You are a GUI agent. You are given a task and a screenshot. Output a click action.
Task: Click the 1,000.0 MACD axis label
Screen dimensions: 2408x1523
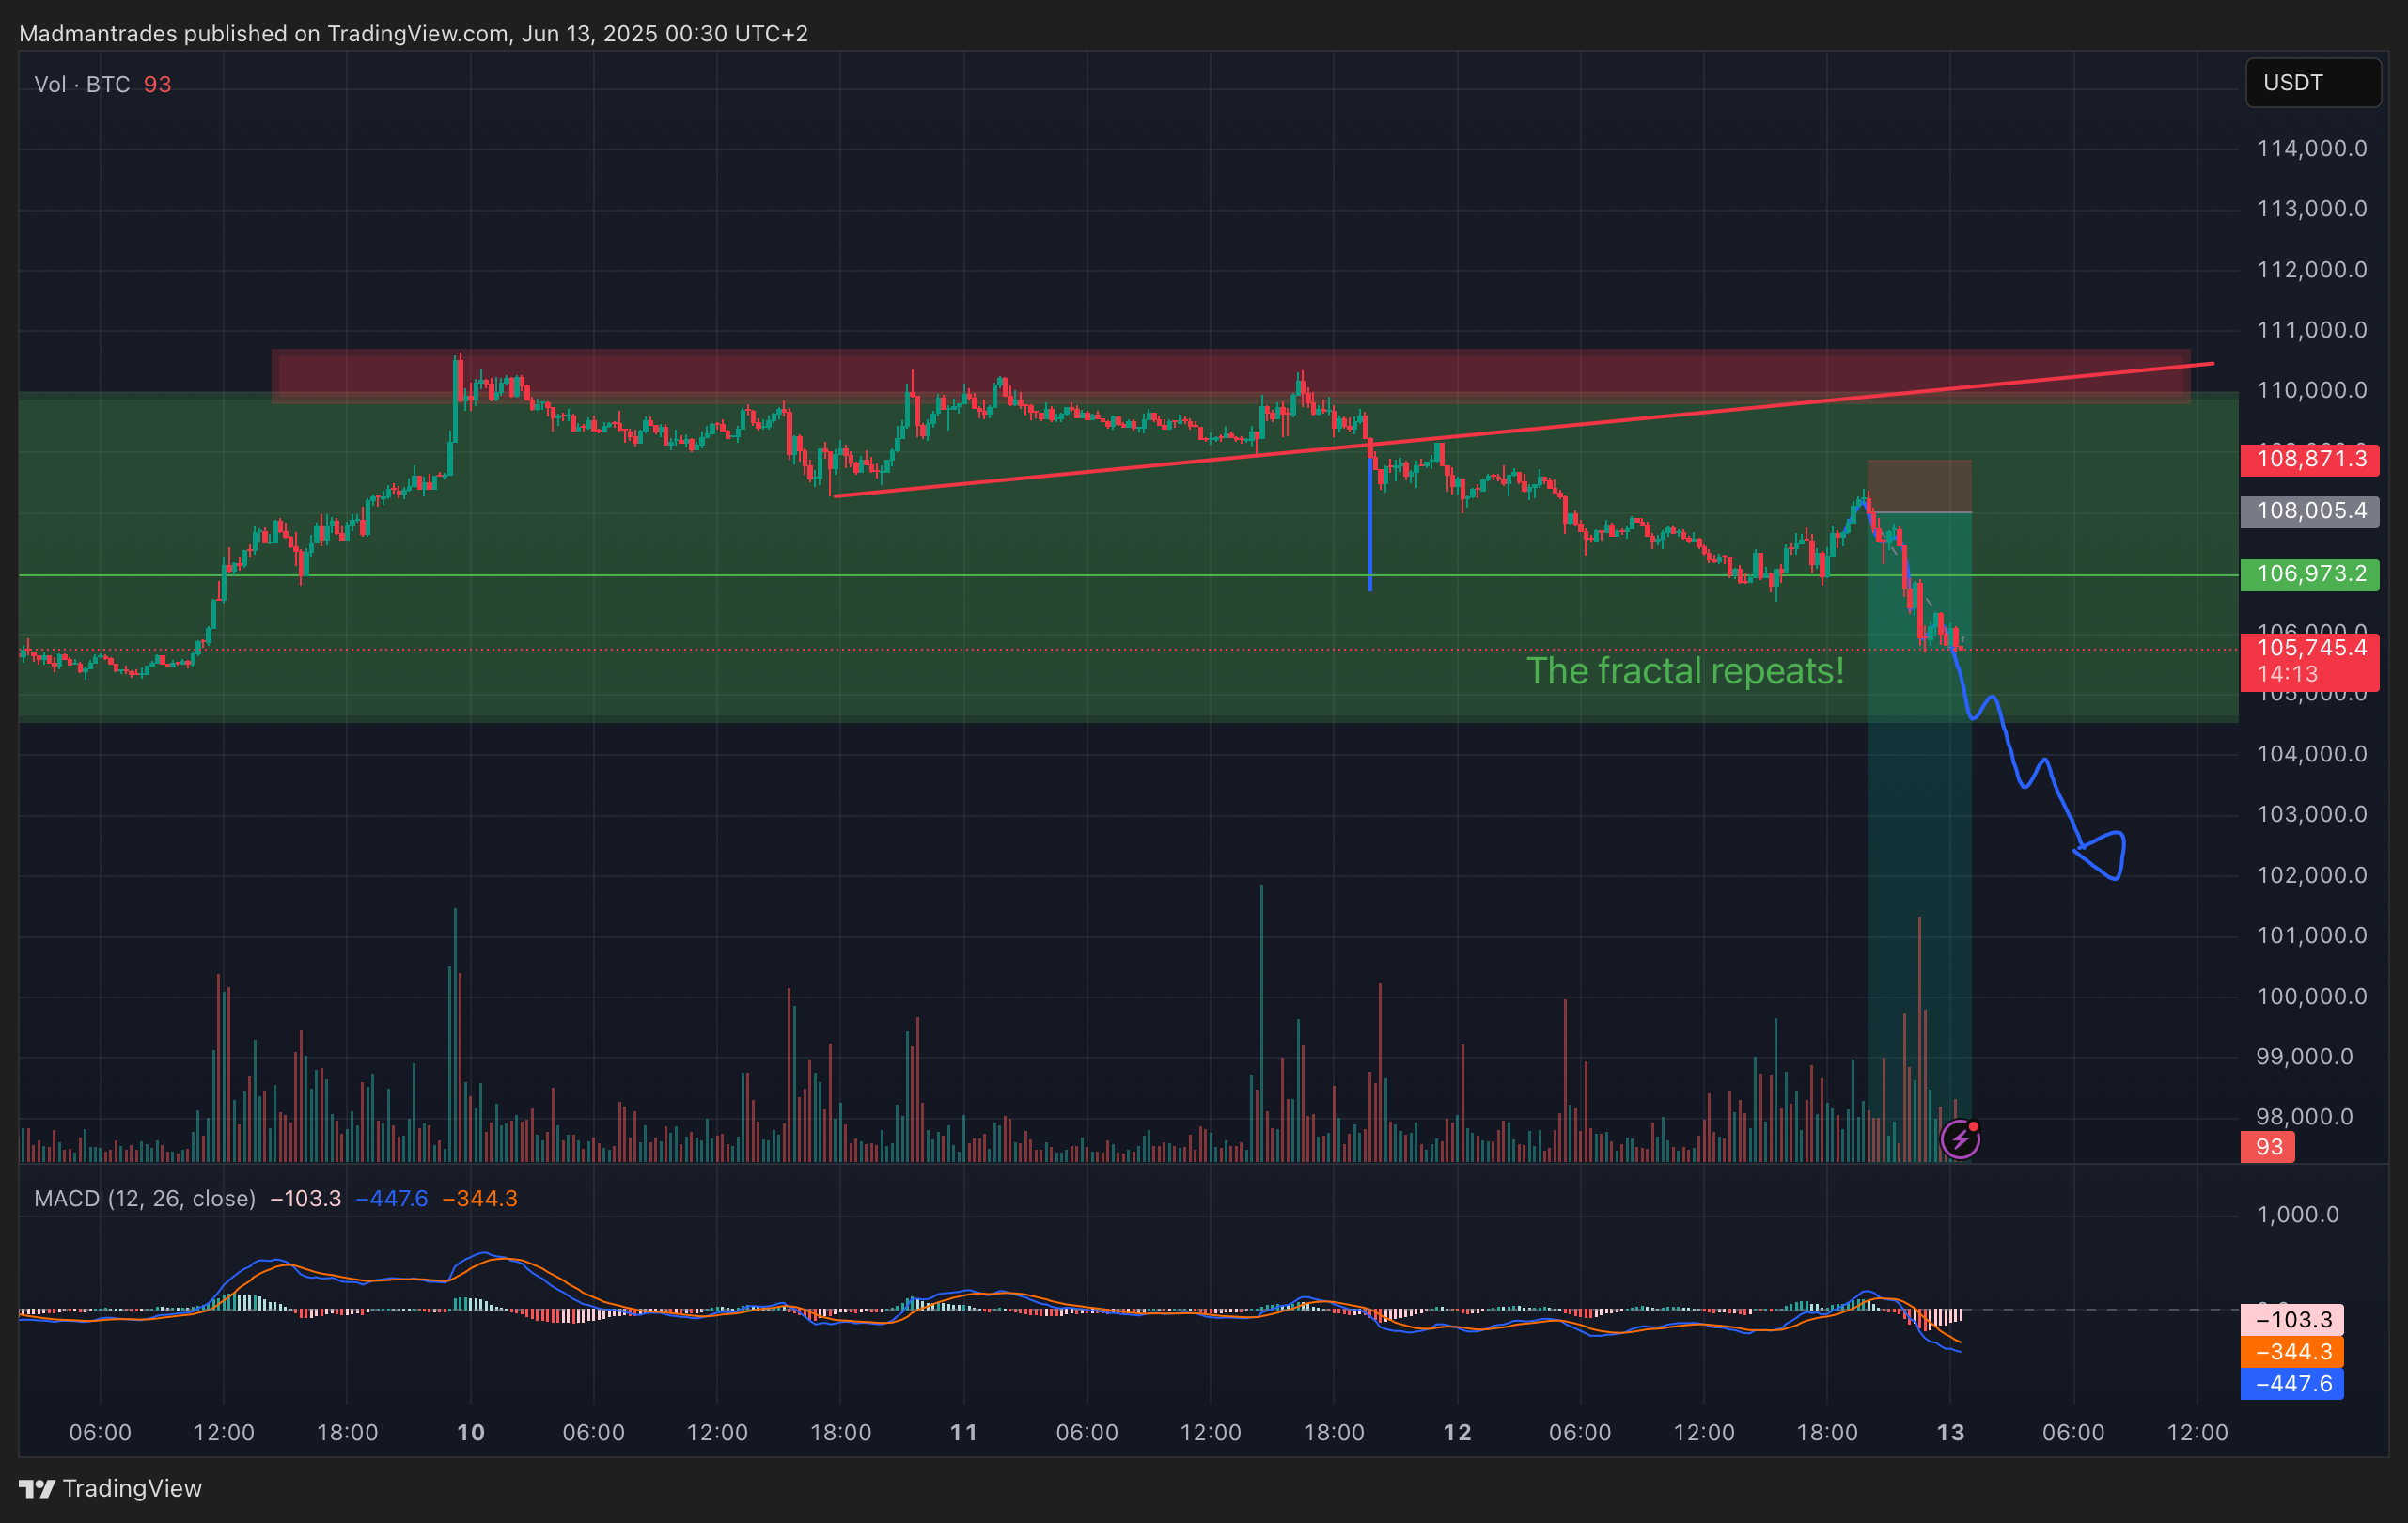coord(2297,1215)
